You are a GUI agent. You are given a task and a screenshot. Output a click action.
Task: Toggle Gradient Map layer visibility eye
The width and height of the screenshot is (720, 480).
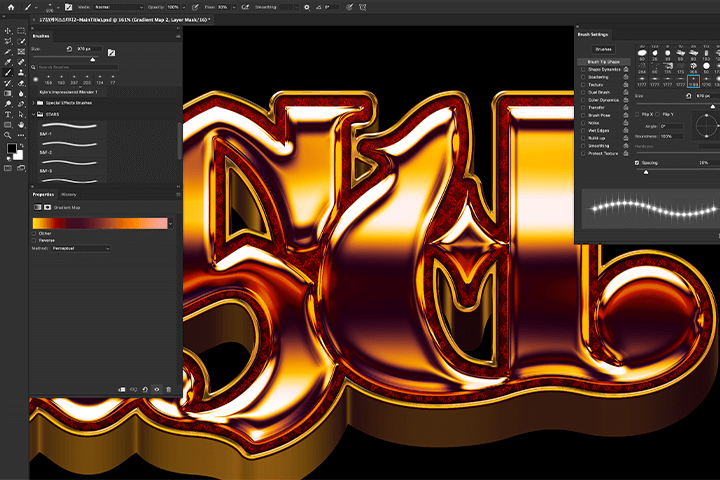click(157, 390)
